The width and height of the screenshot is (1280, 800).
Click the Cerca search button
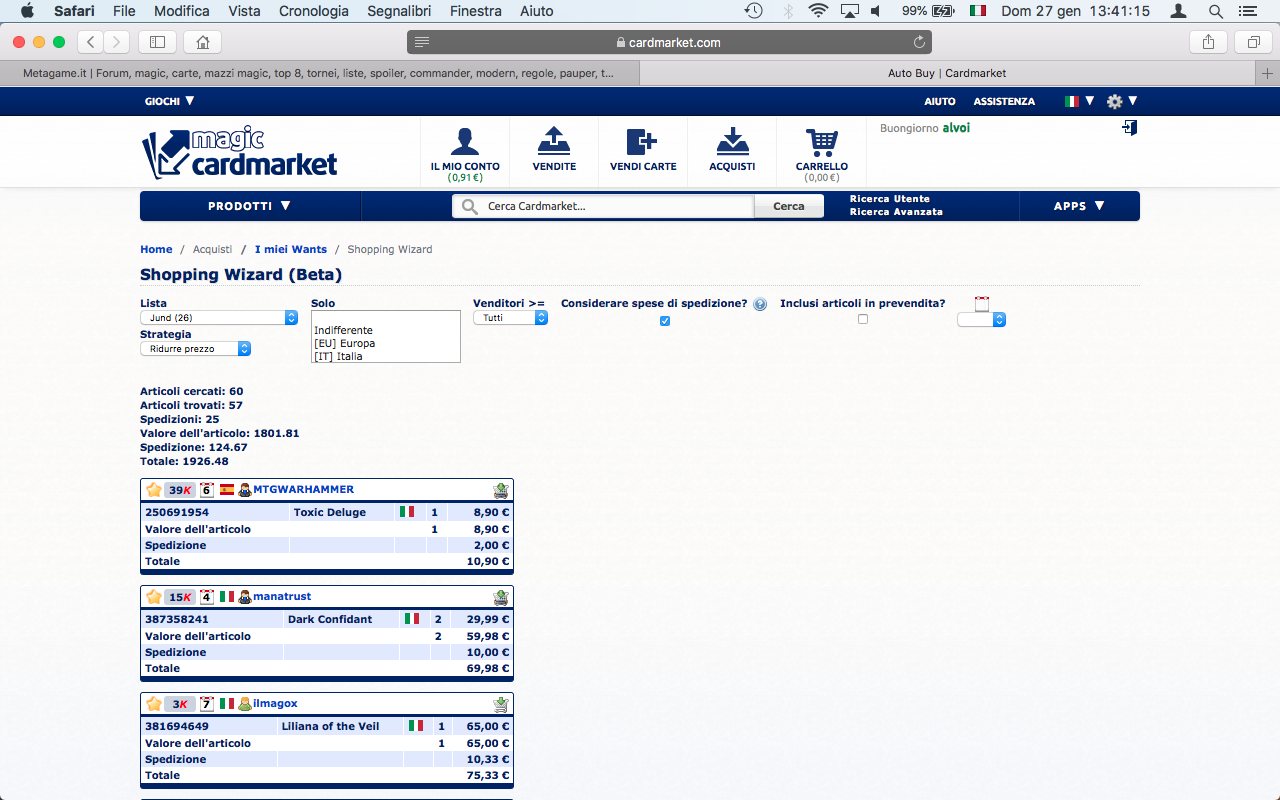[x=789, y=206]
